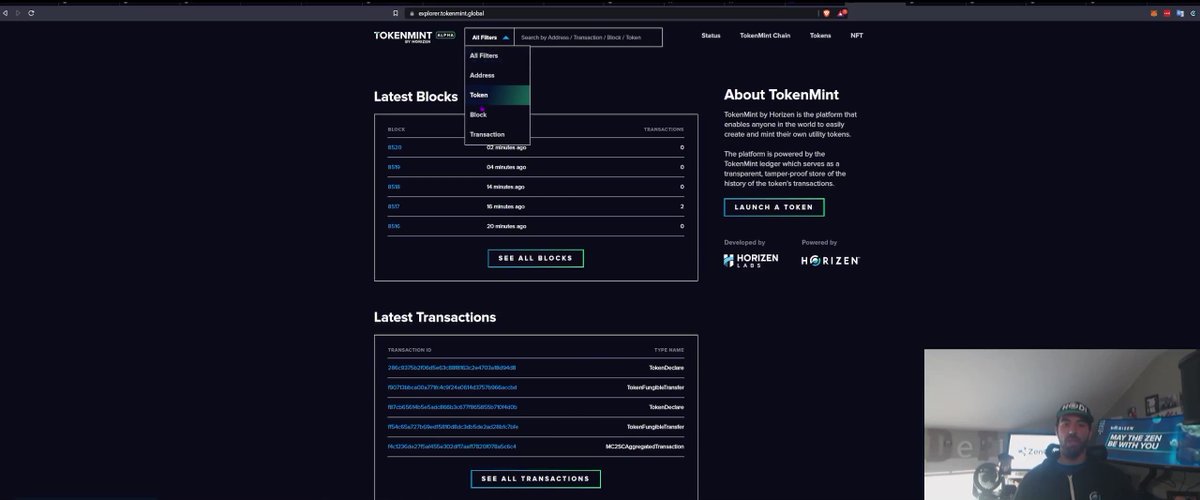The width and height of the screenshot is (1200, 500).
Task: Click the browser forward arrow
Action: coord(18,13)
